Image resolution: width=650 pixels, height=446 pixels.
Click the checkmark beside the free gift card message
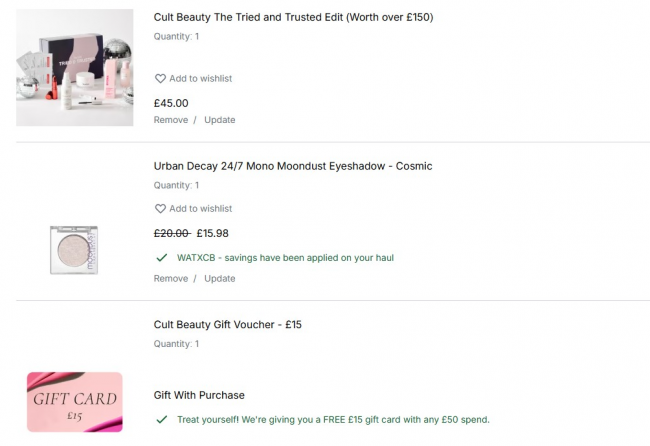coord(161,420)
